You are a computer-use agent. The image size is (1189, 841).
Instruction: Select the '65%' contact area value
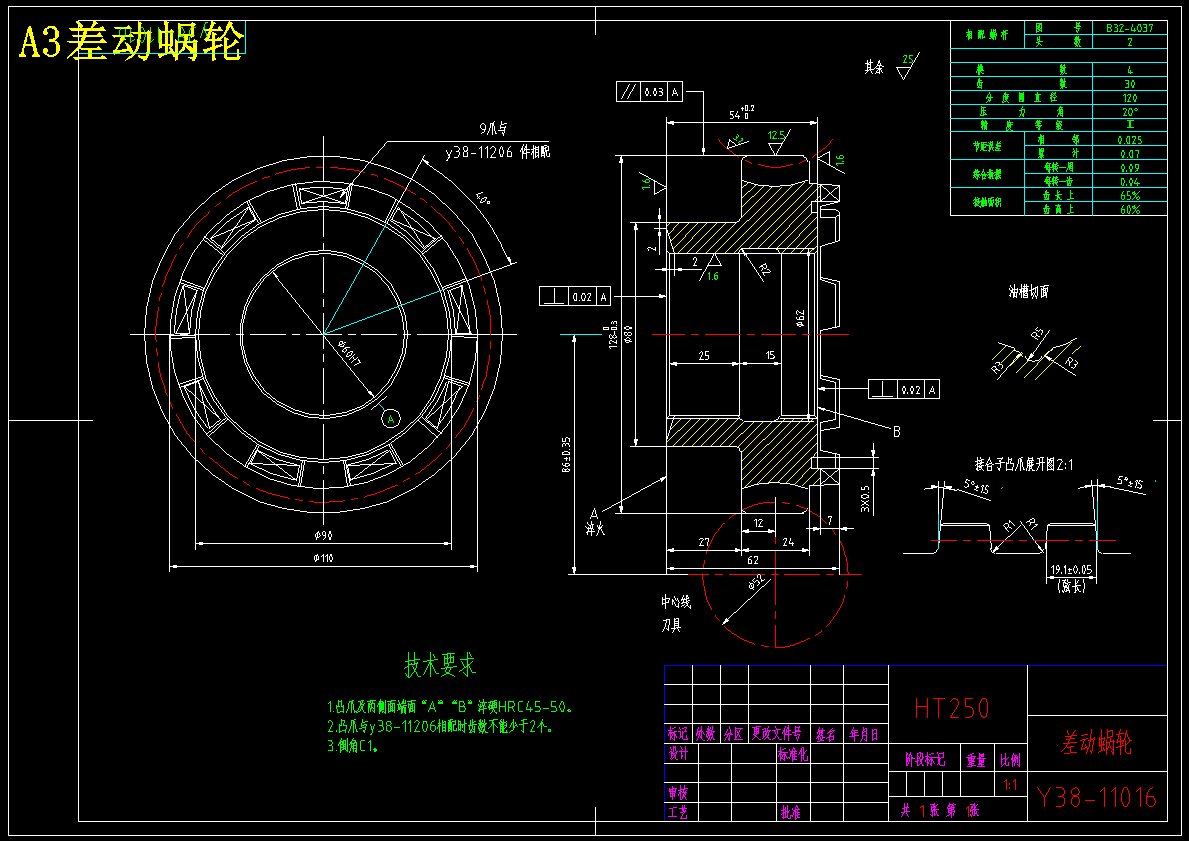click(1129, 195)
